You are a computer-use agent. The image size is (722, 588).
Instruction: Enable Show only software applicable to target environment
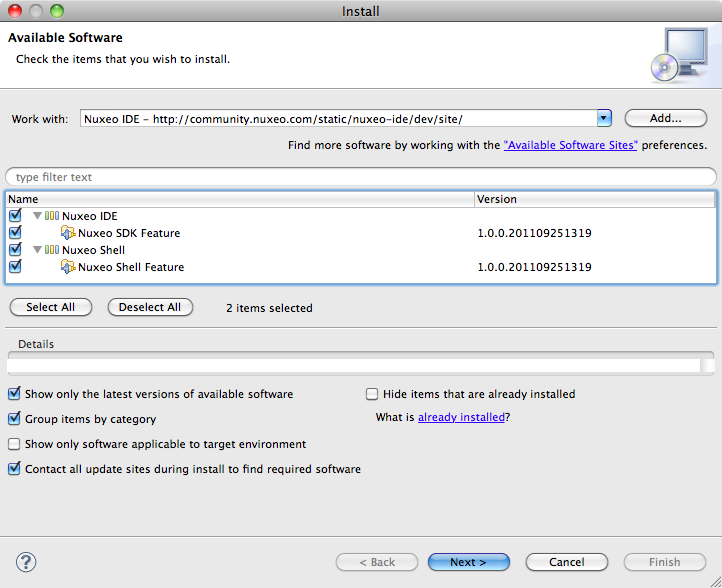[14, 444]
